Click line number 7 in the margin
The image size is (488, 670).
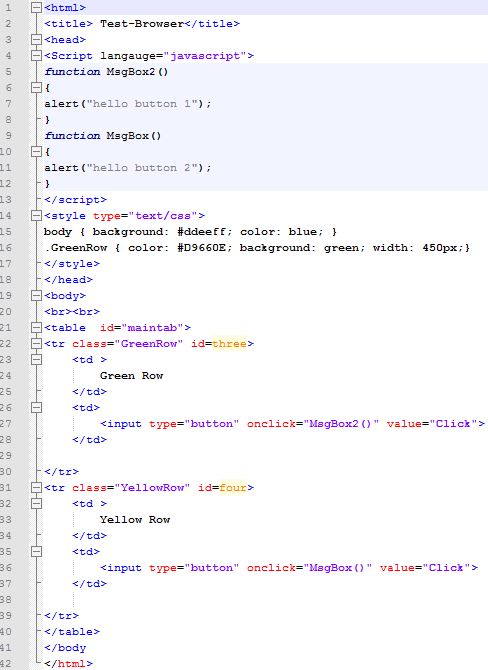click(x=8, y=104)
